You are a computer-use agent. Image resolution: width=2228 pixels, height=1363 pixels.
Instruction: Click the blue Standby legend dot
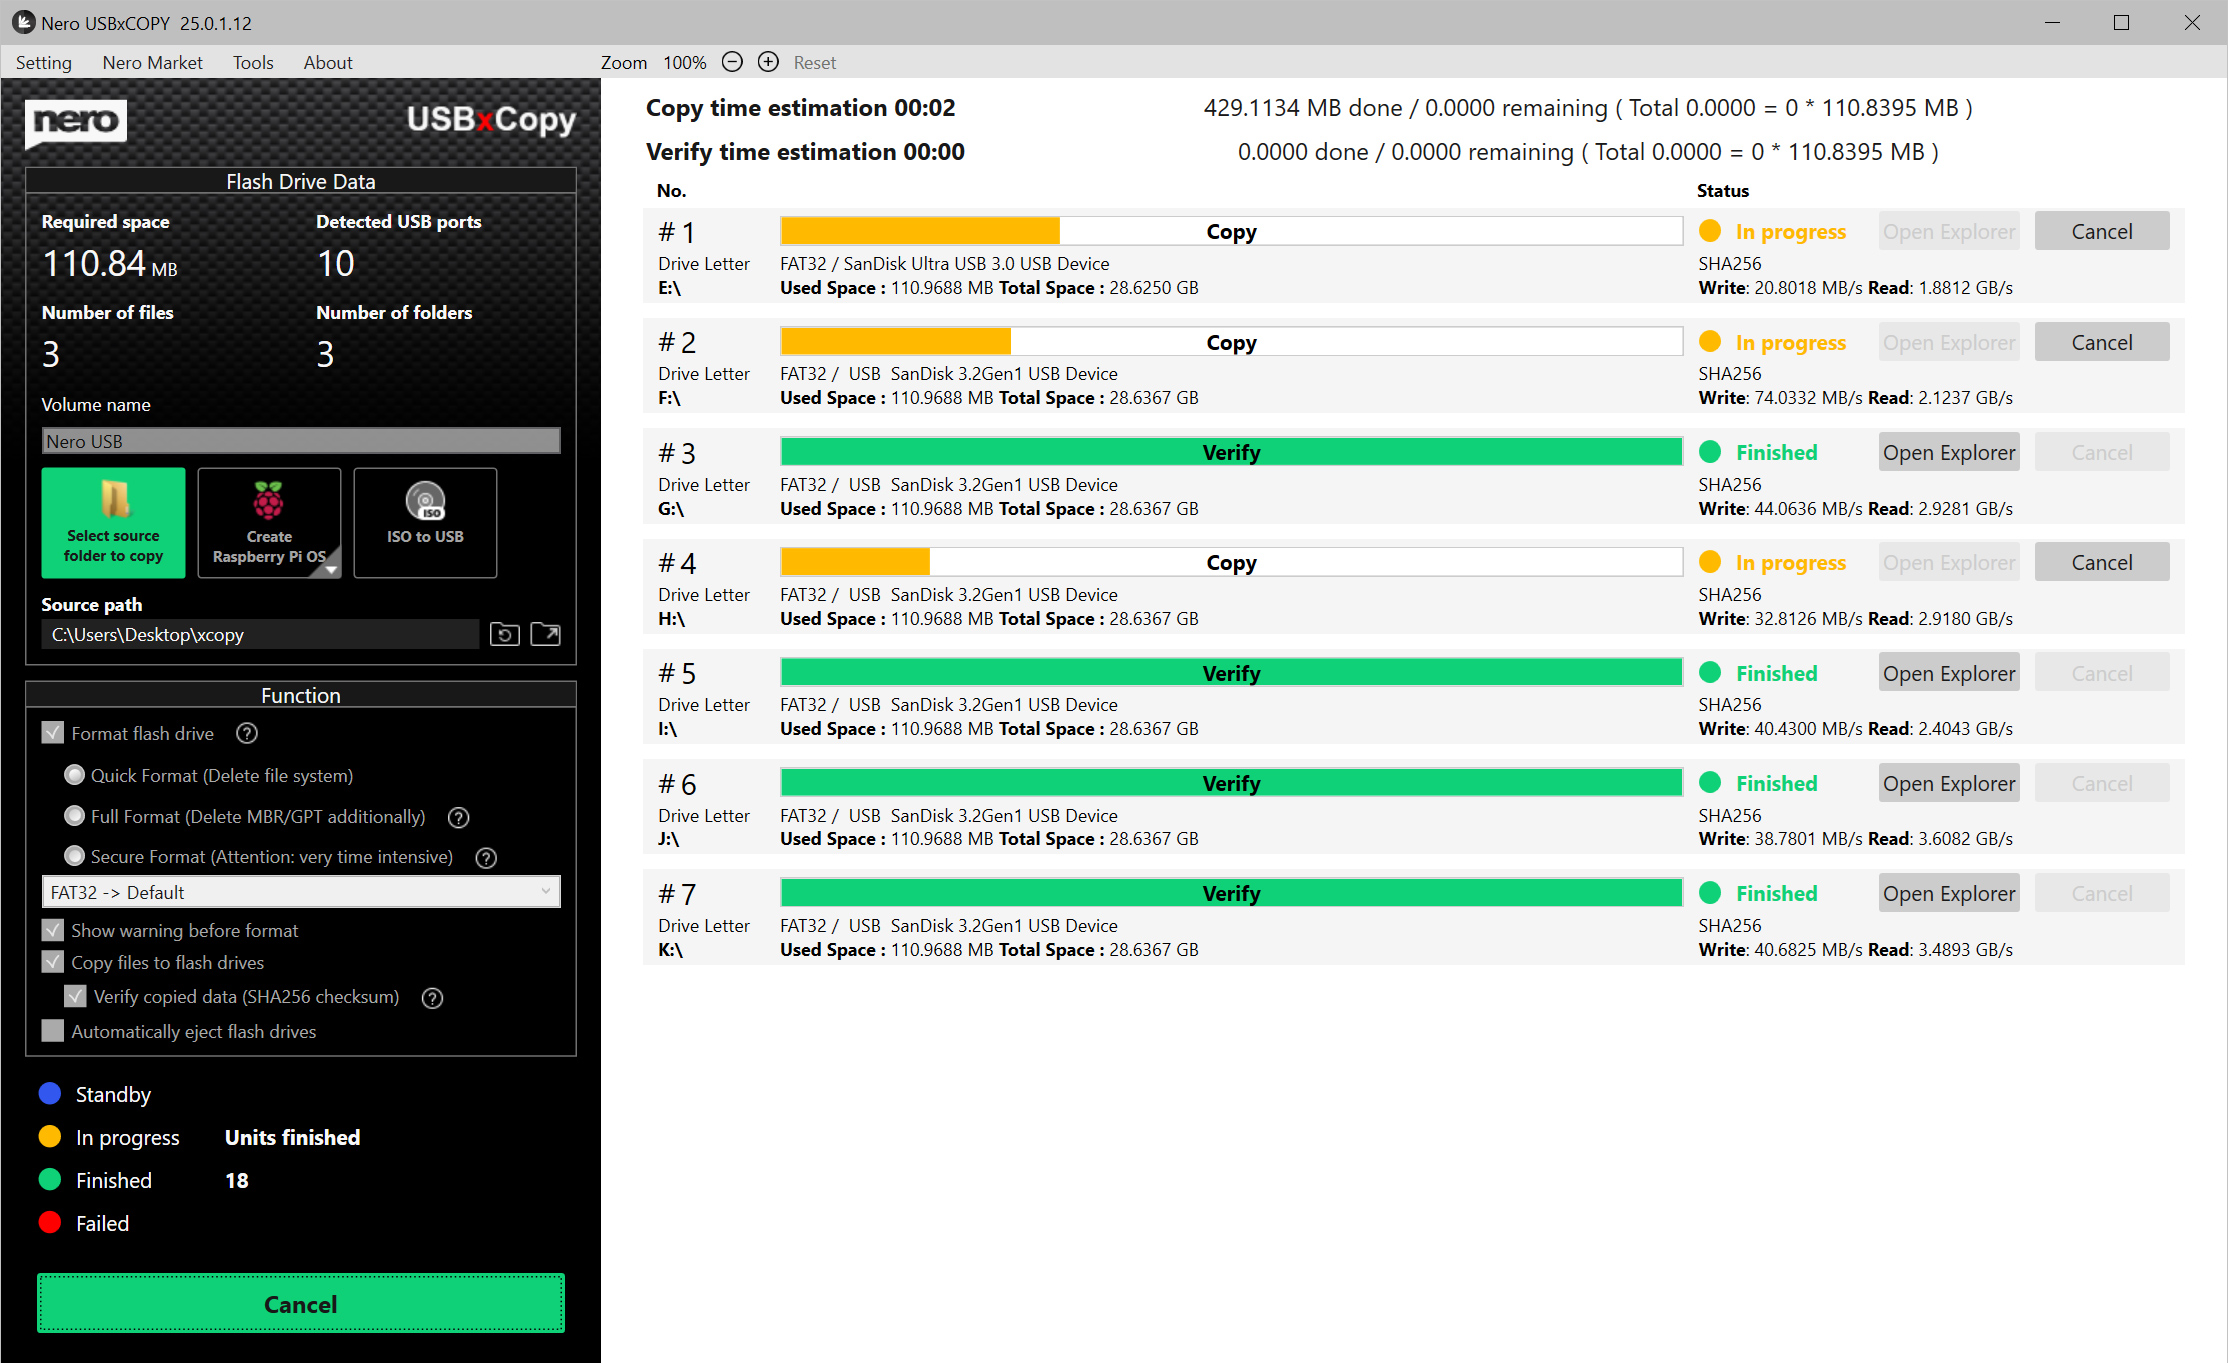[50, 1094]
